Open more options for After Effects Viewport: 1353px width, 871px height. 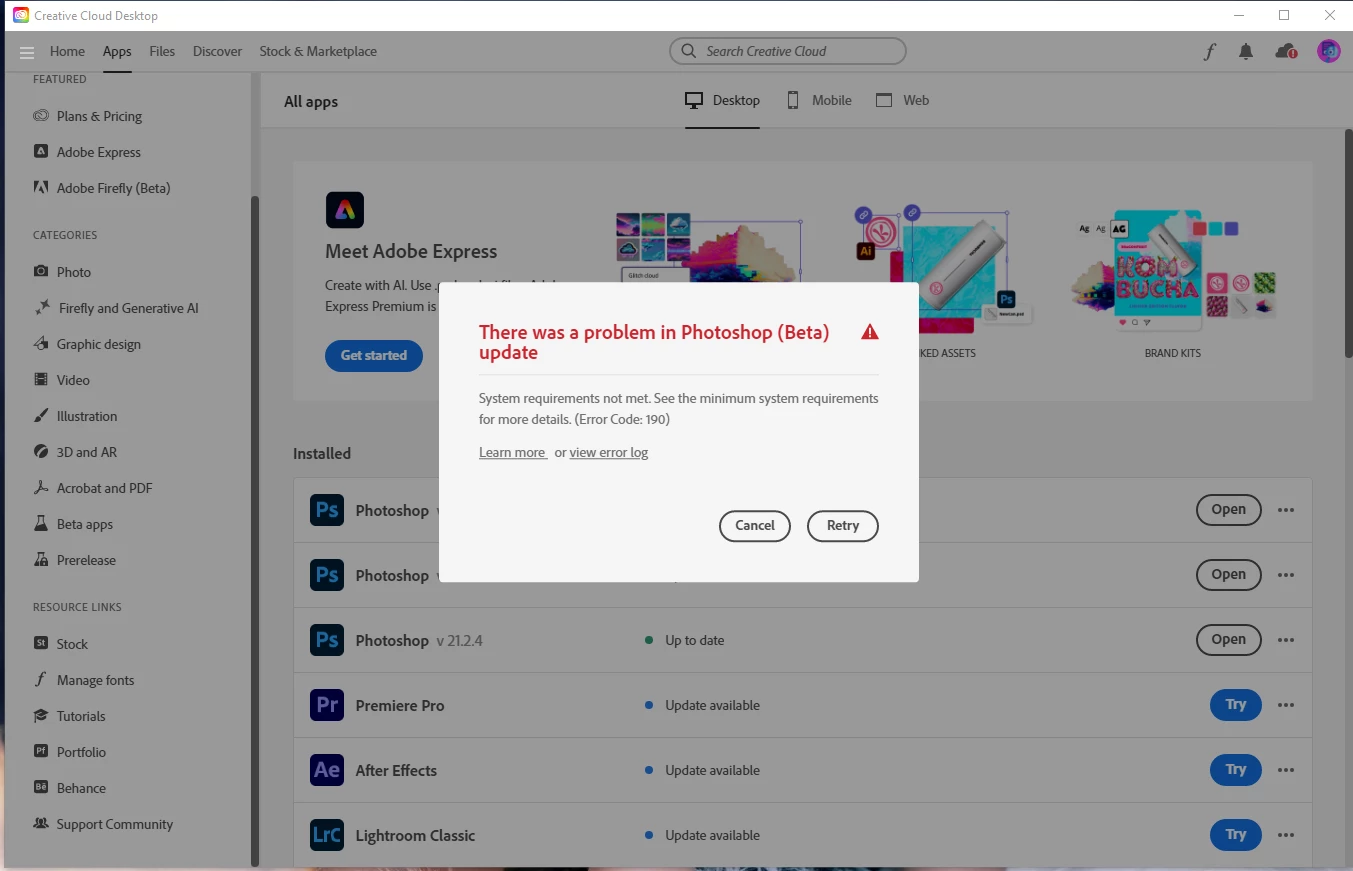click(x=1286, y=770)
